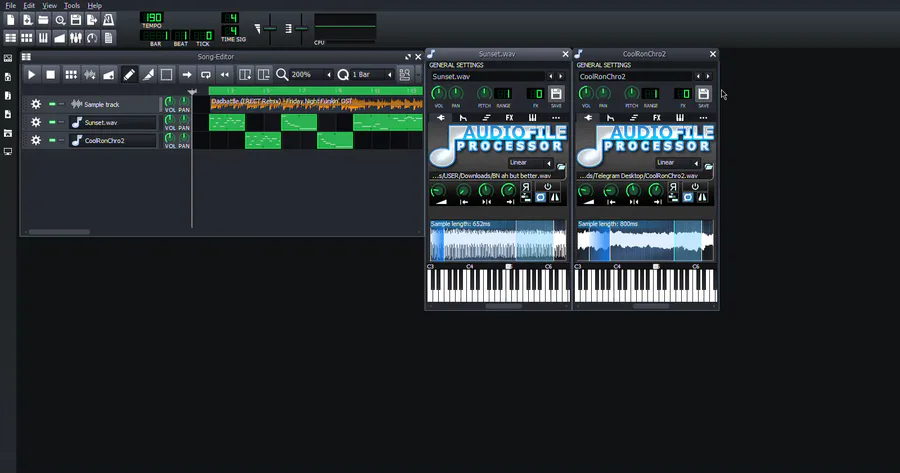Open Linear interpolation dropdown in CoolRonChro2
The height and width of the screenshot is (473, 900).
coord(678,163)
